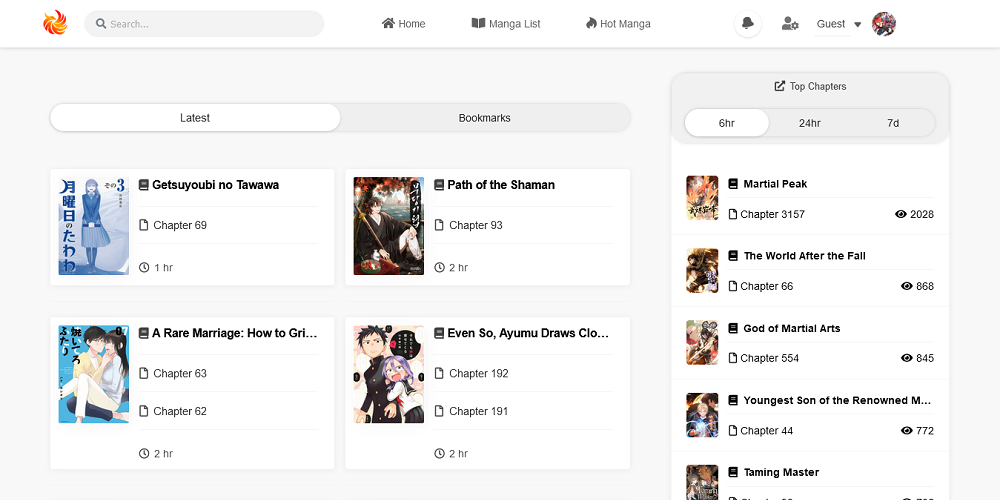
Task: Click the clock icon in Getsuyoubi no Tawawa card
Action: click(144, 267)
